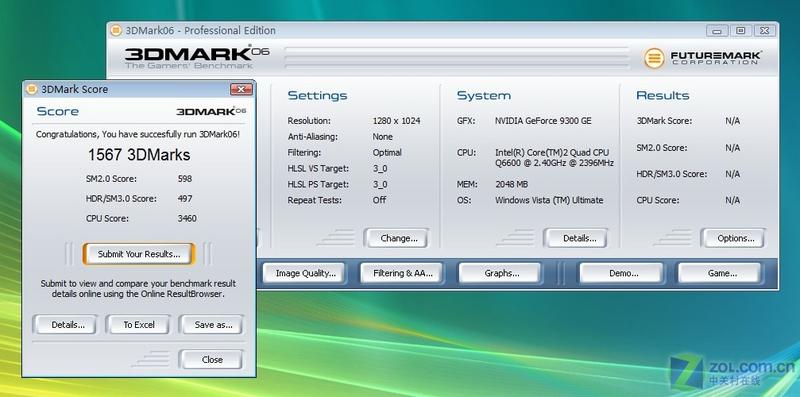Launch Game button
This screenshot has width=800, height=397.
point(719,273)
